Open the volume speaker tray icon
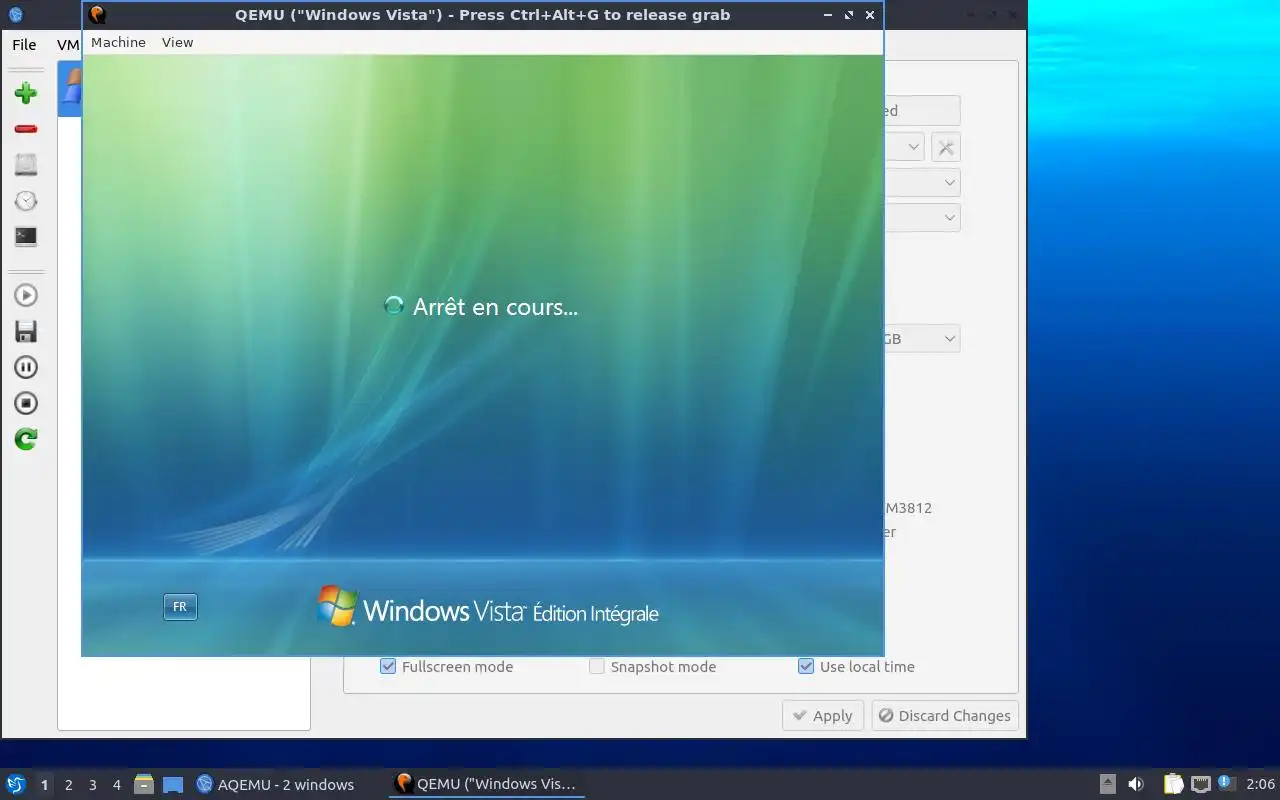The image size is (1280, 800). pos(1136,784)
